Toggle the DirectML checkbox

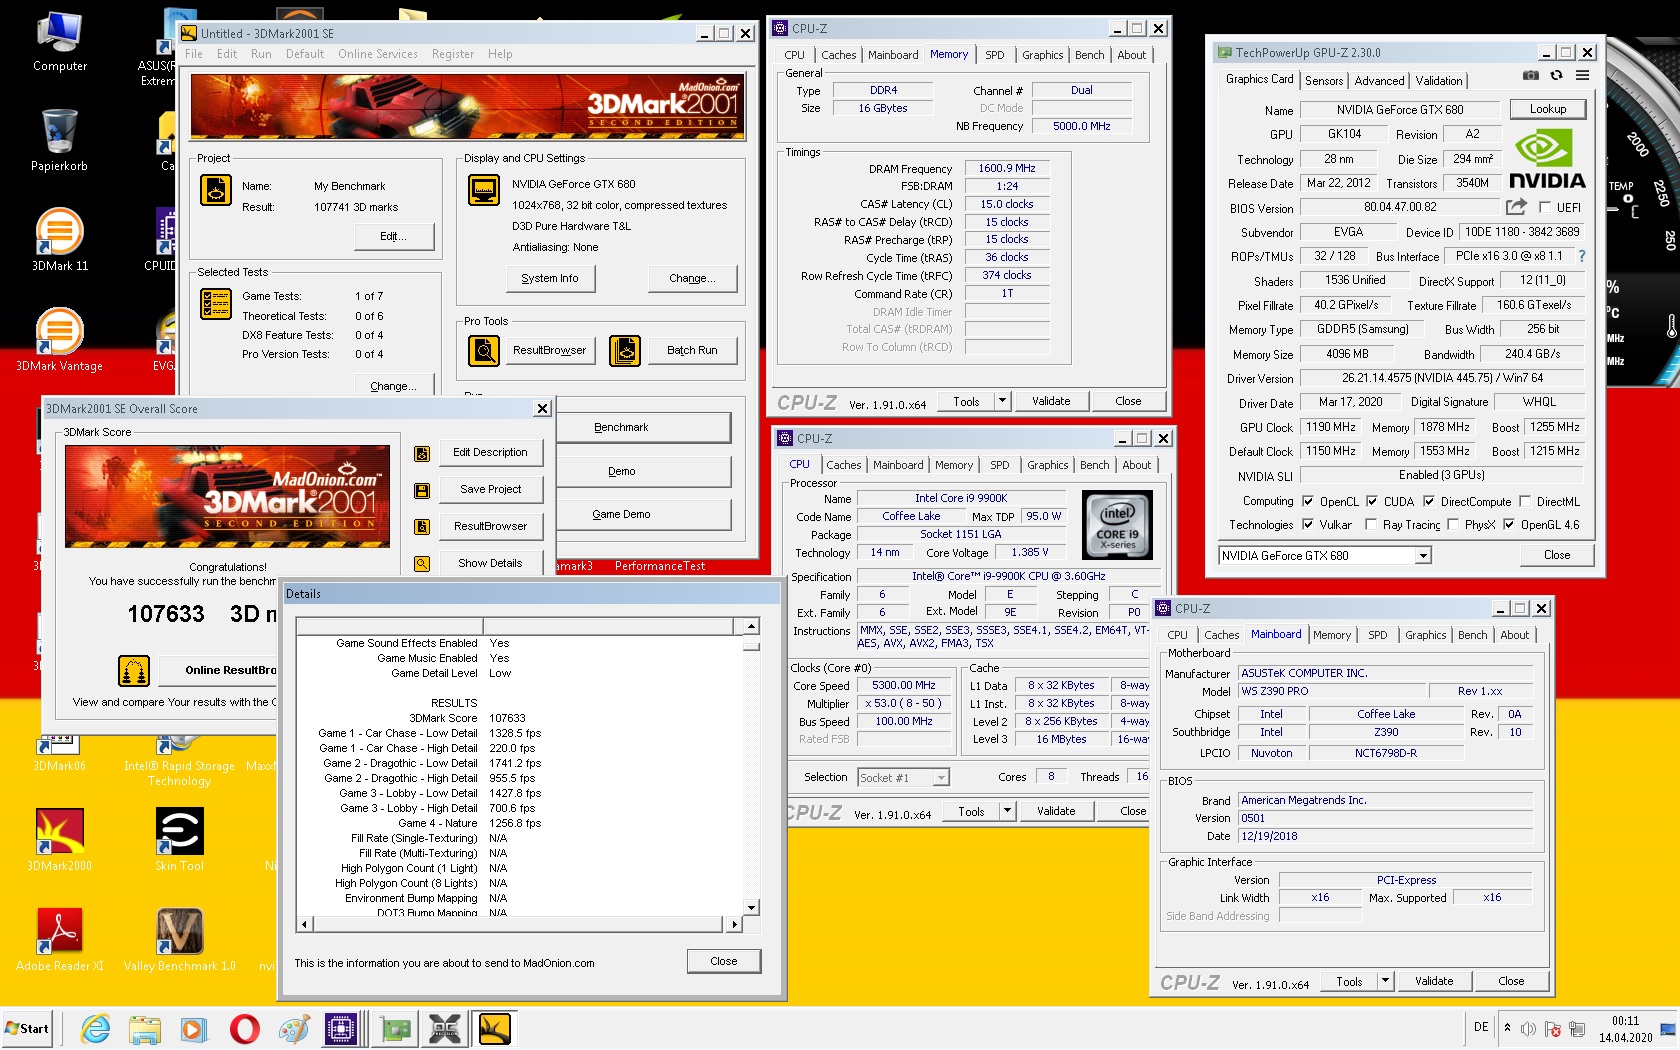coord(1525,501)
